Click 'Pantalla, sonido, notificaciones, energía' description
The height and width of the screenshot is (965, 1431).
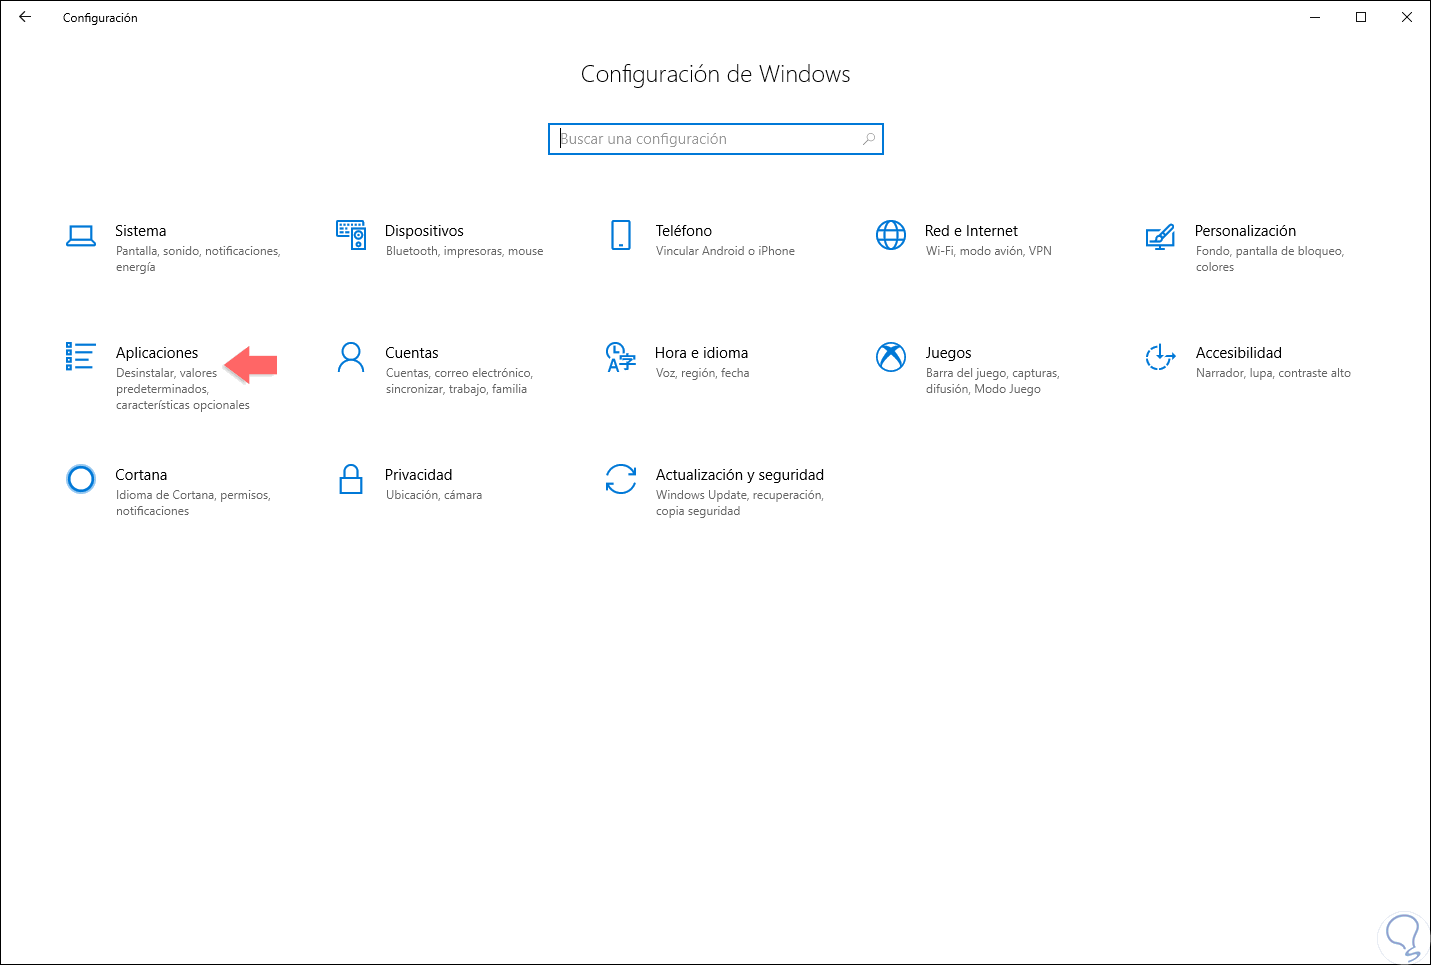[x=198, y=259]
